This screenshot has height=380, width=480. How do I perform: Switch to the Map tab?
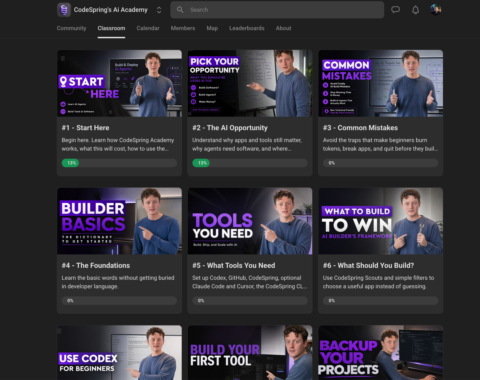tap(212, 28)
